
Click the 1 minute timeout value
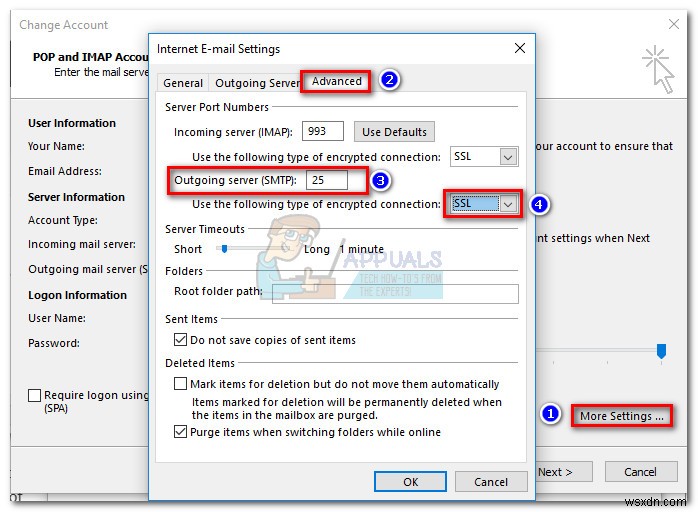click(x=361, y=249)
